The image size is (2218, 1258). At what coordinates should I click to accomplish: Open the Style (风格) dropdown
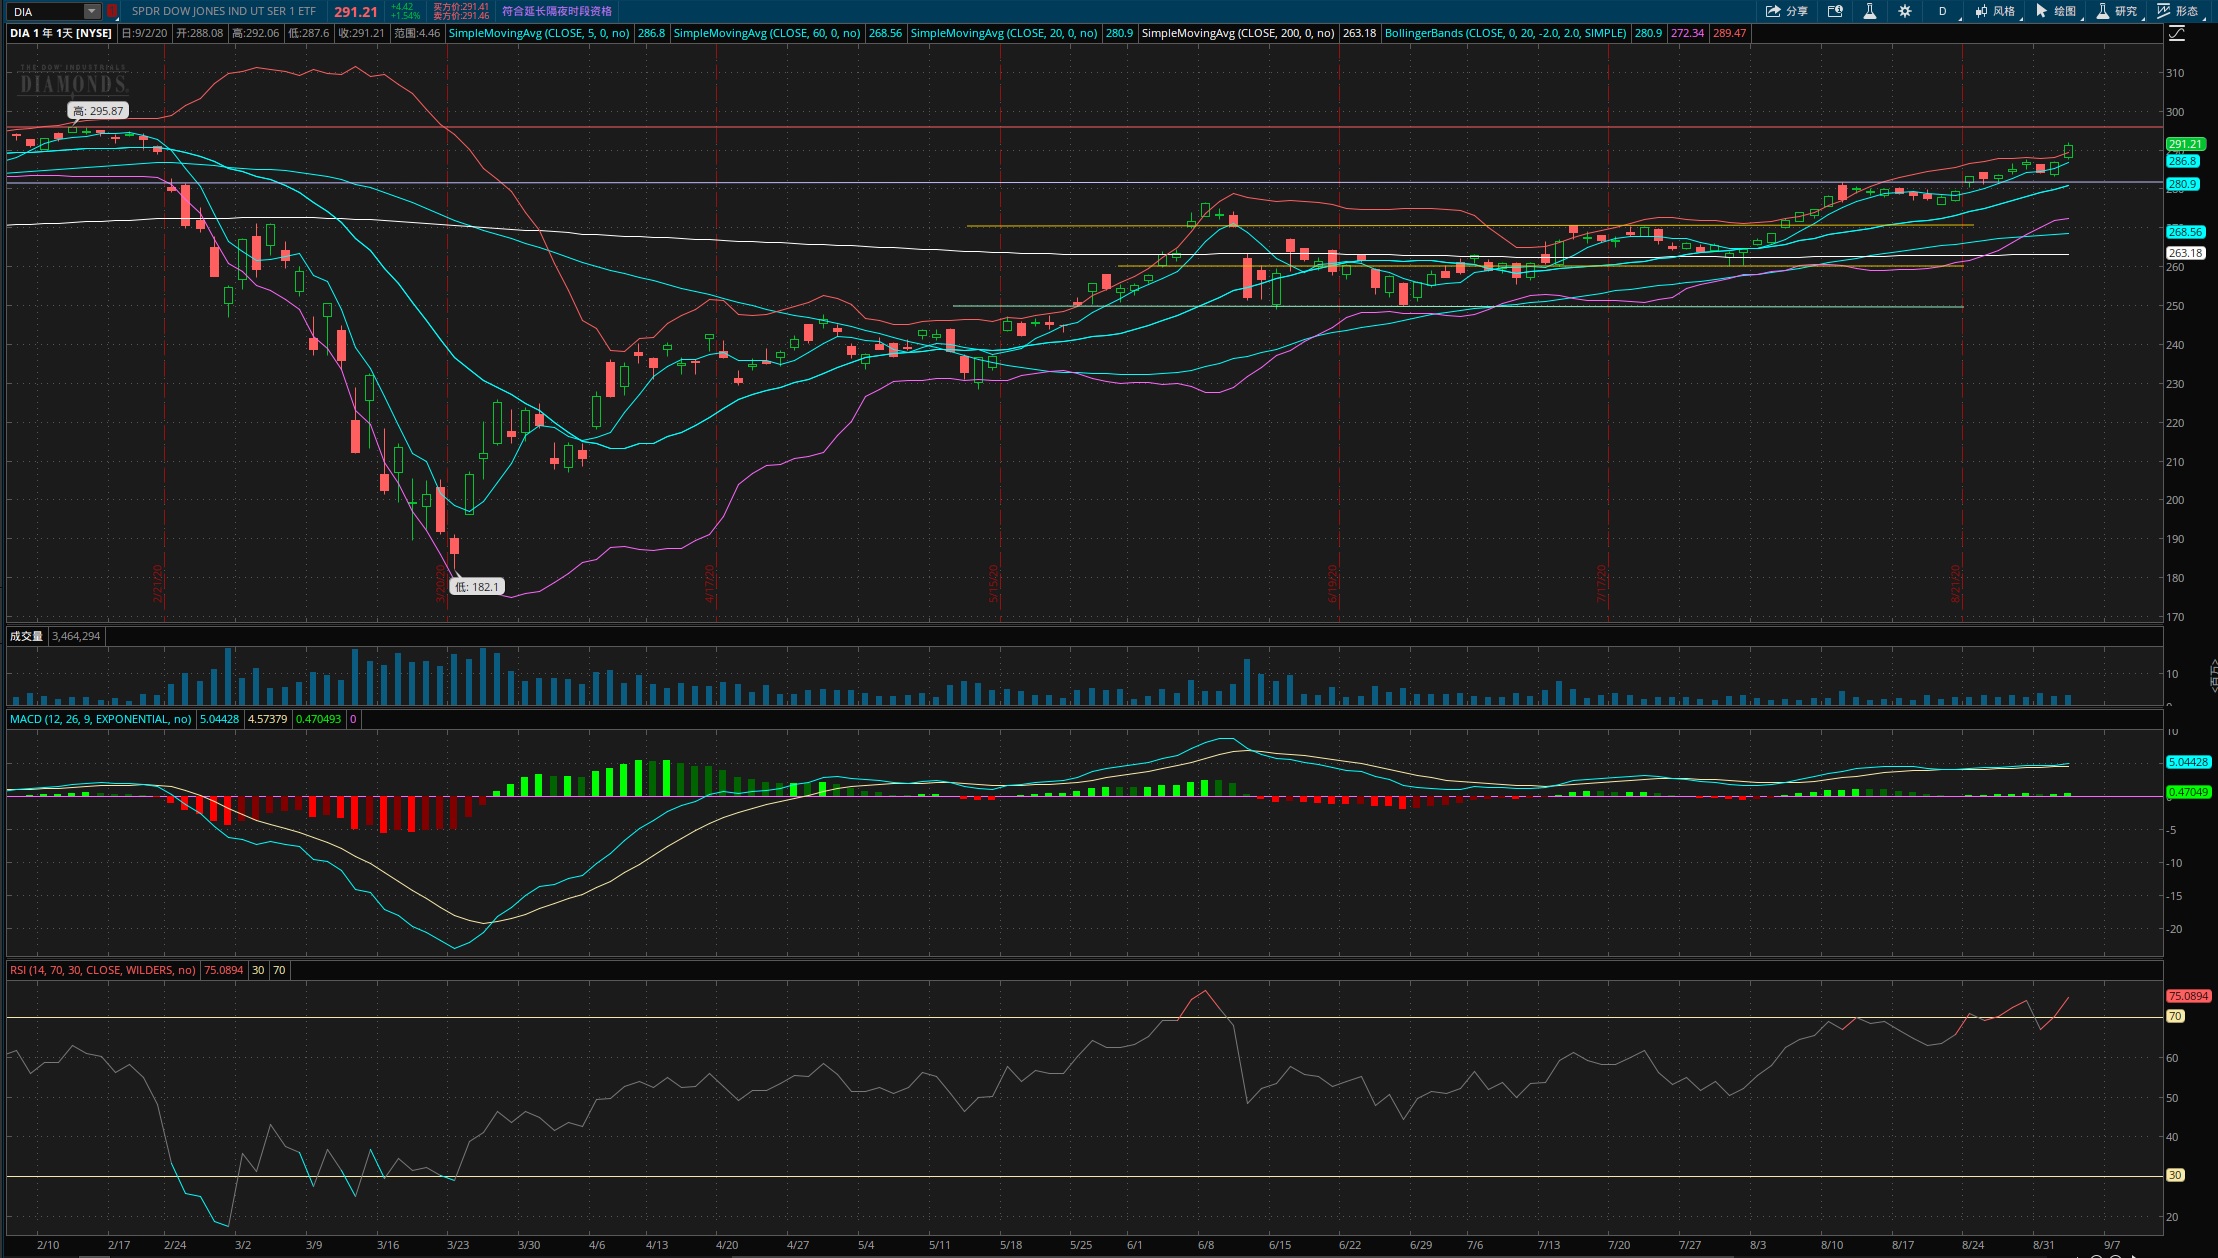(x=1995, y=11)
